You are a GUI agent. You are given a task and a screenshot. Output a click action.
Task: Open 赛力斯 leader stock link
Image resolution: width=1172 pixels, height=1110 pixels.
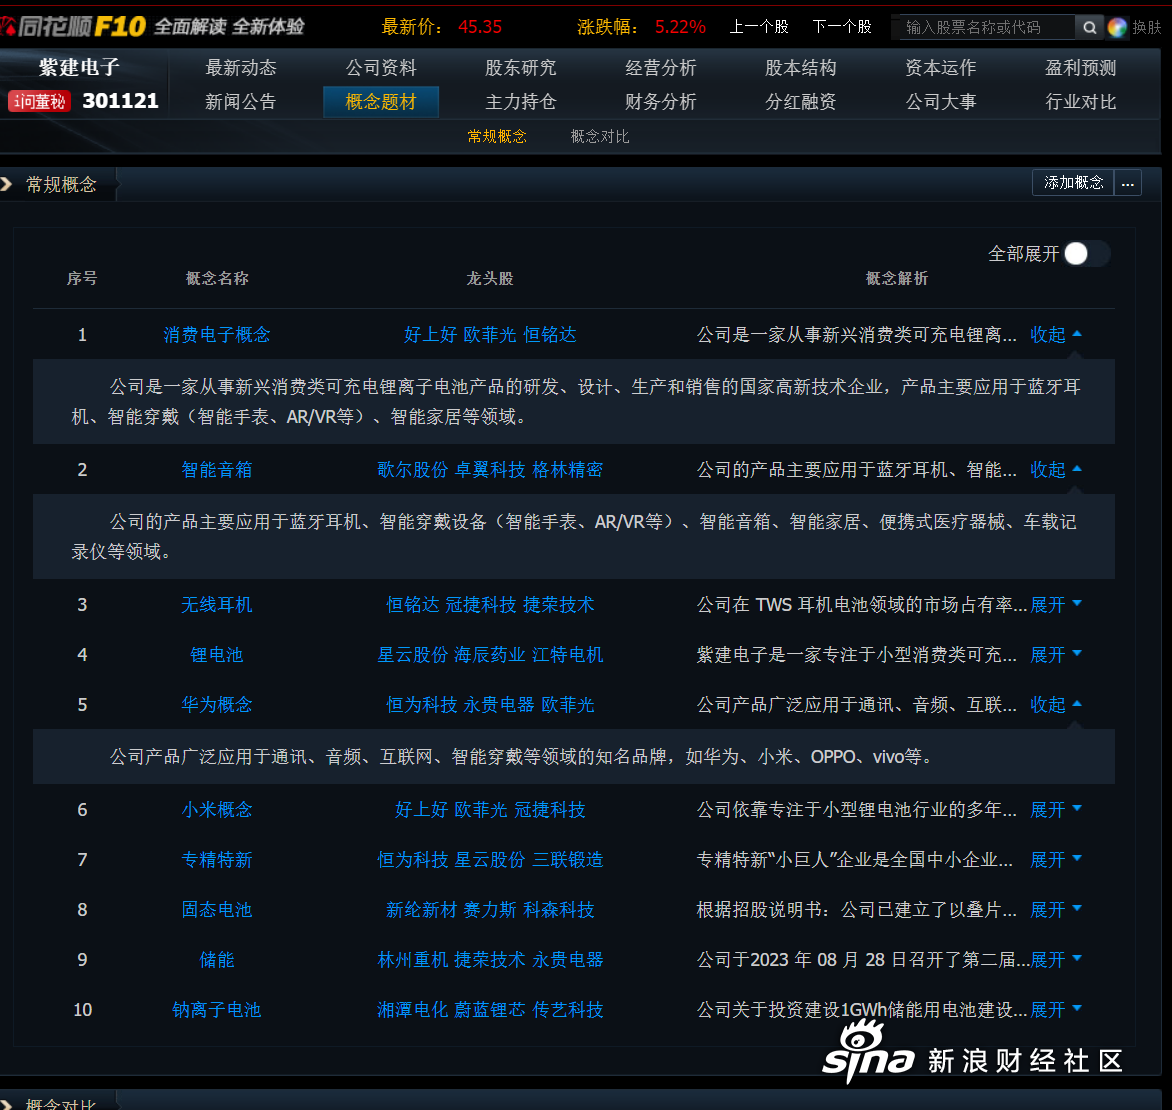[x=490, y=910]
